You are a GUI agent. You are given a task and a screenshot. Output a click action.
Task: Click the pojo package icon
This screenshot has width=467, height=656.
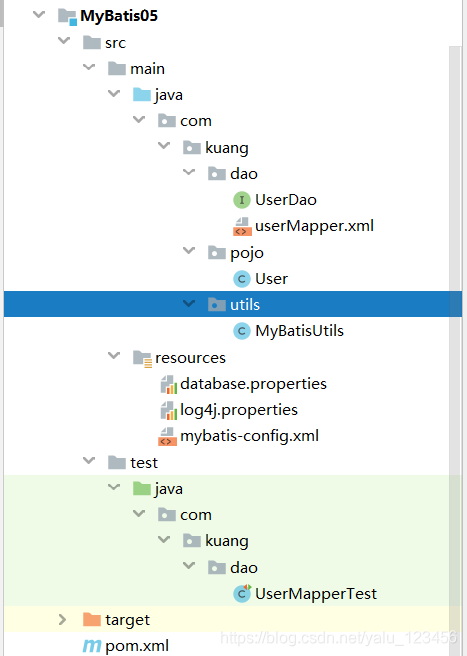coord(217,253)
